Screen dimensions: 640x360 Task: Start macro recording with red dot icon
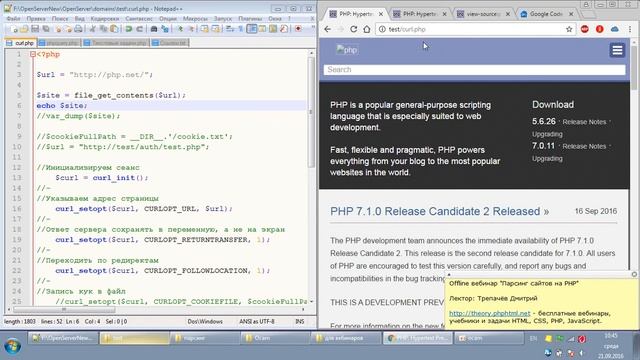298,29
